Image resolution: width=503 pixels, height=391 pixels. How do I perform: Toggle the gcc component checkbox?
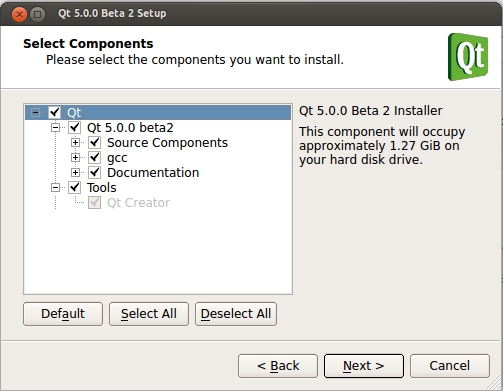95,157
